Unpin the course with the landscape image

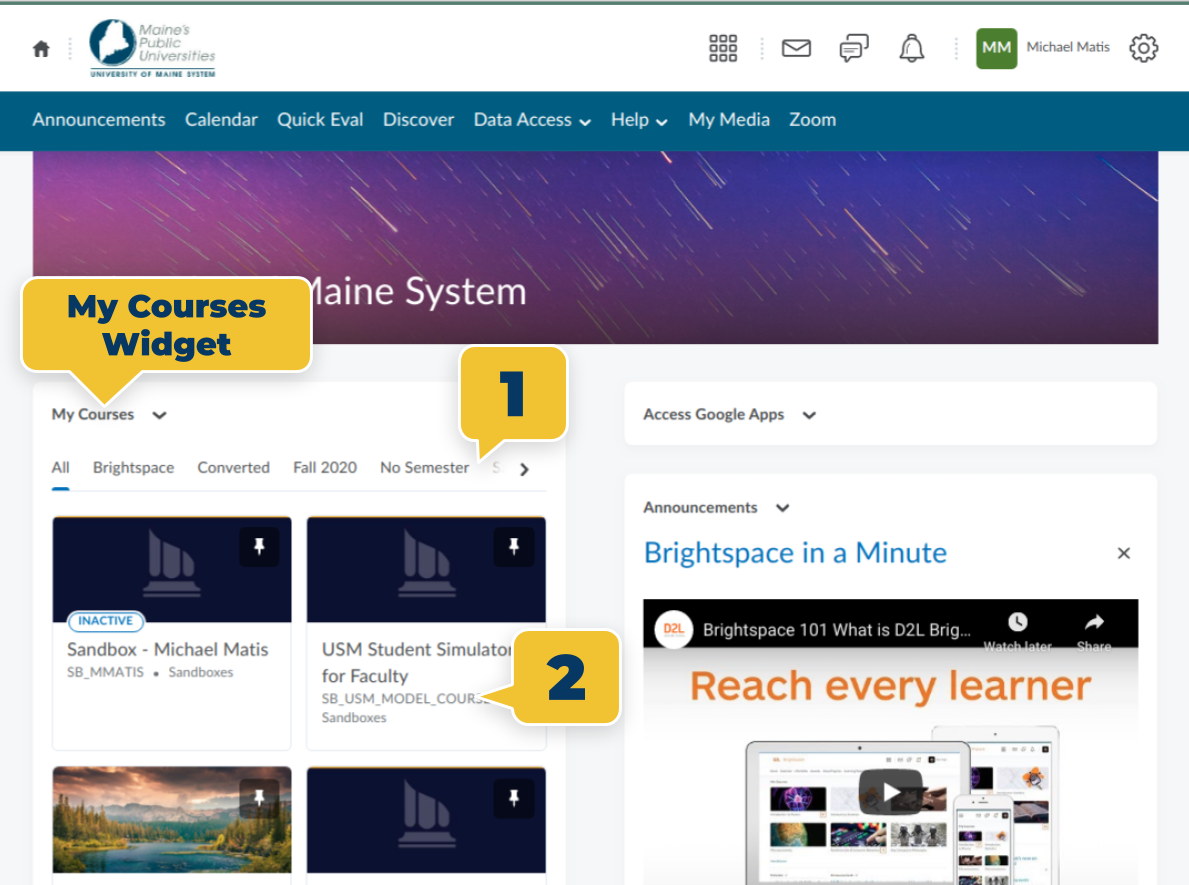259,798
